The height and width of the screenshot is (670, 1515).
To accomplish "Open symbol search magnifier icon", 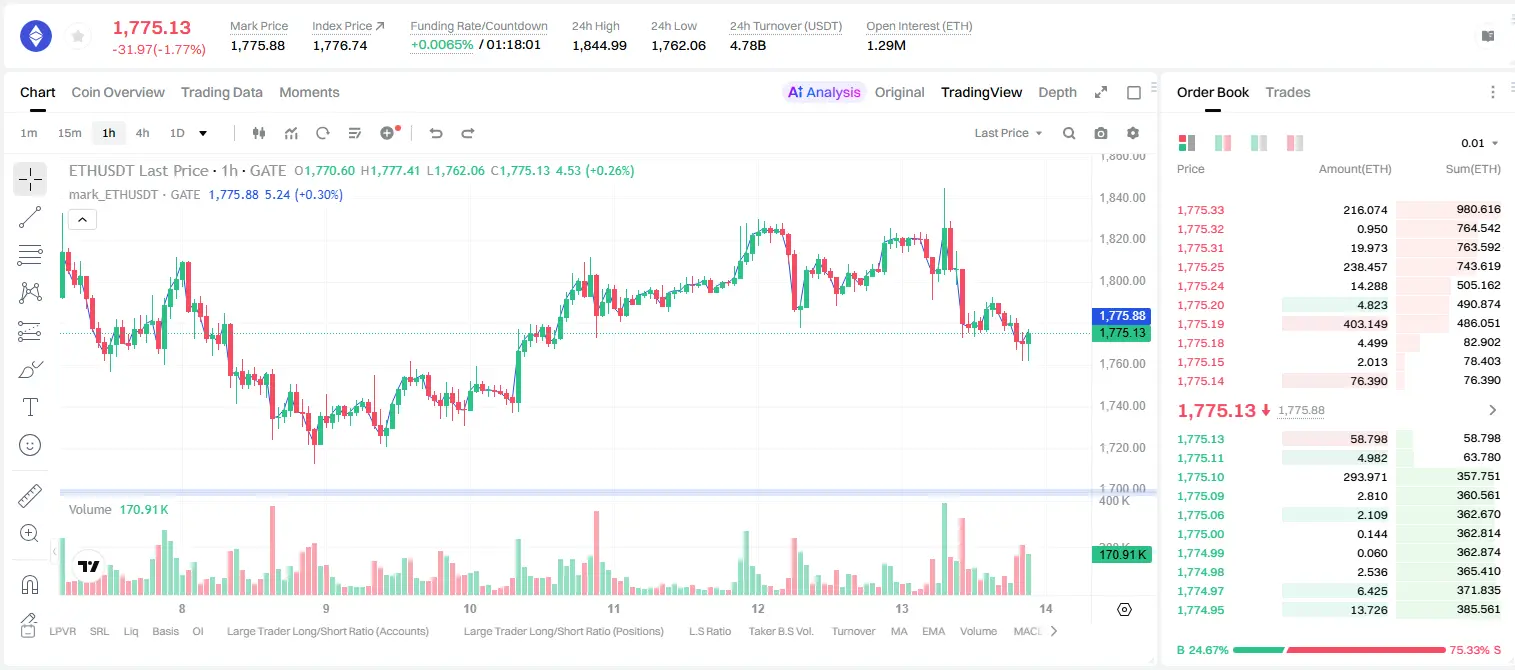I will point(1069,133).
